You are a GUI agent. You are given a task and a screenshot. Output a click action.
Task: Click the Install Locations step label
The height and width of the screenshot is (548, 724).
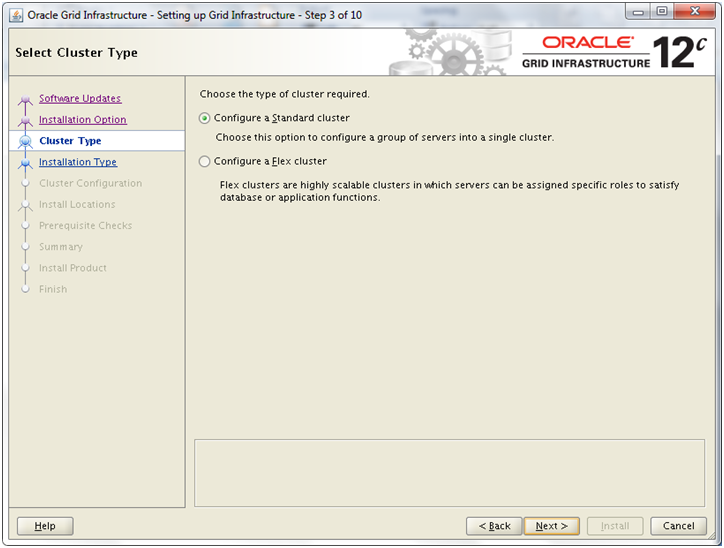coord(77,205)
